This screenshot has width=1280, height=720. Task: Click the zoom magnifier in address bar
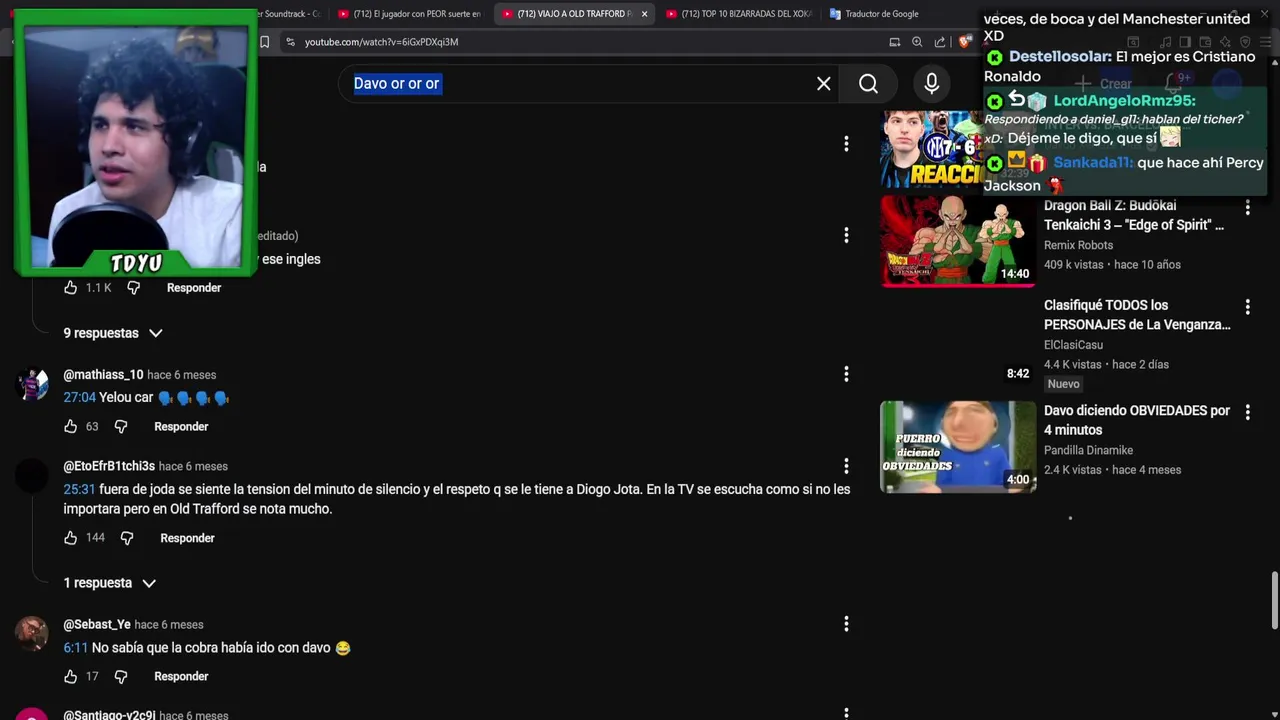(x=917, y=42)
